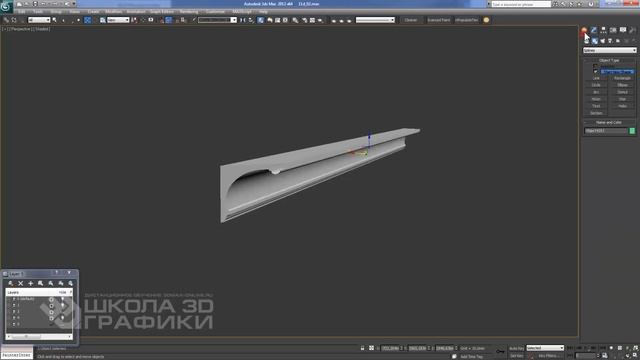The height and width of the screenshot is (360, 640).
Task: Click the Render Production teapot icon
Action: [320, 20]
